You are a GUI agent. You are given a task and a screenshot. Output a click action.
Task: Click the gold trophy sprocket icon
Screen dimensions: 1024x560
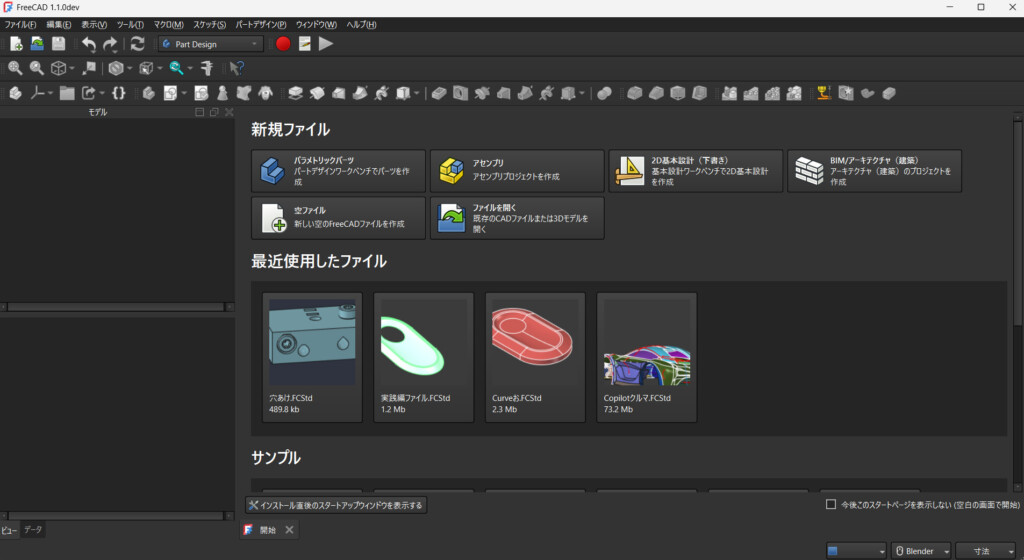824,93
